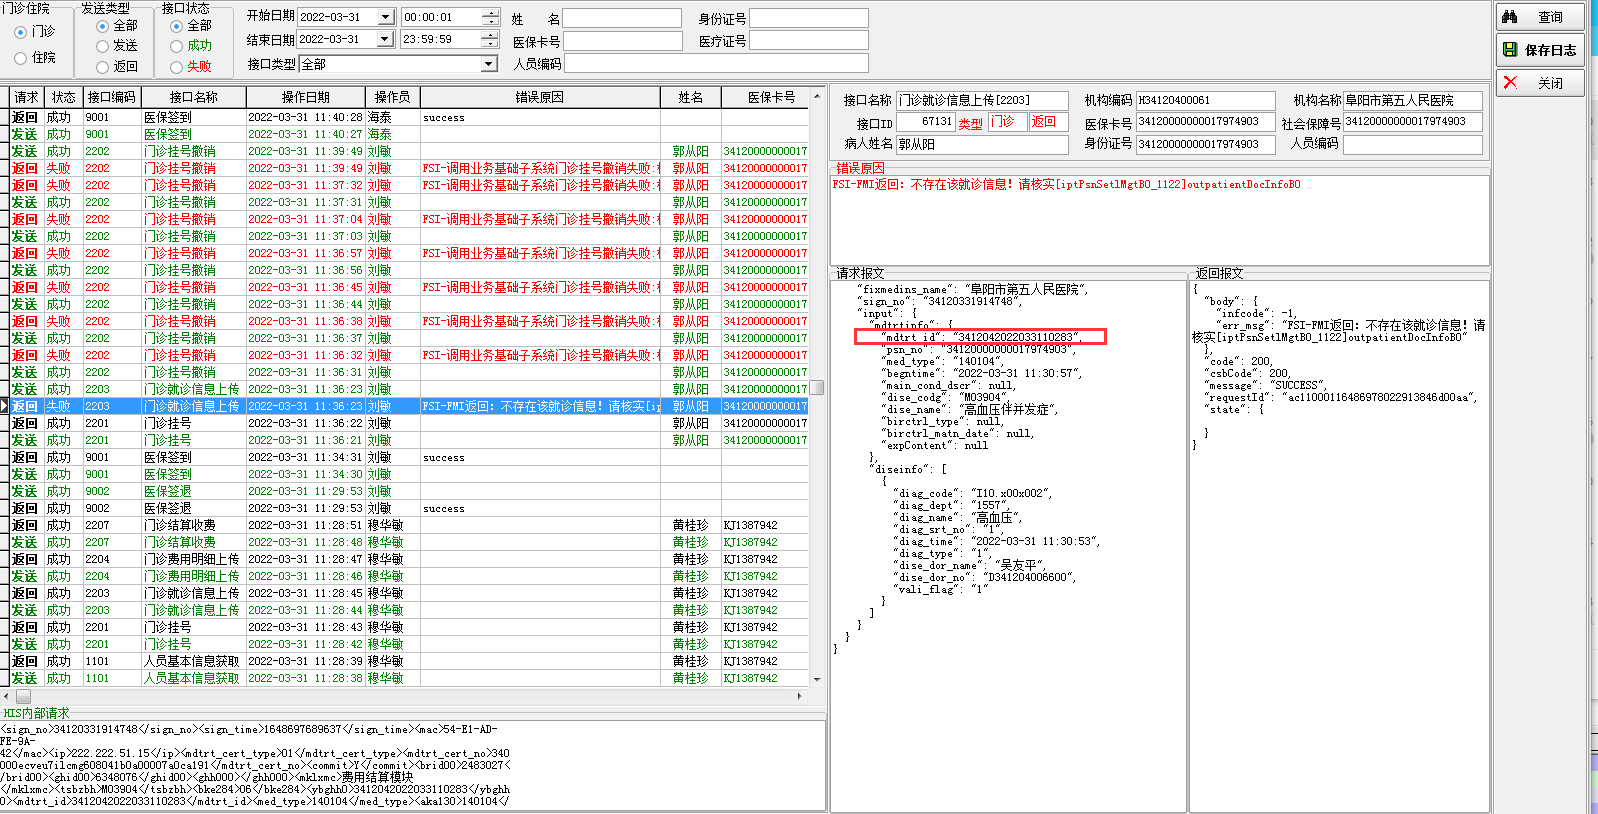Click the end time field 23:59:59
Image resolution: width=1598 pixels, height=814 pixels.
(x=441, y=39)
